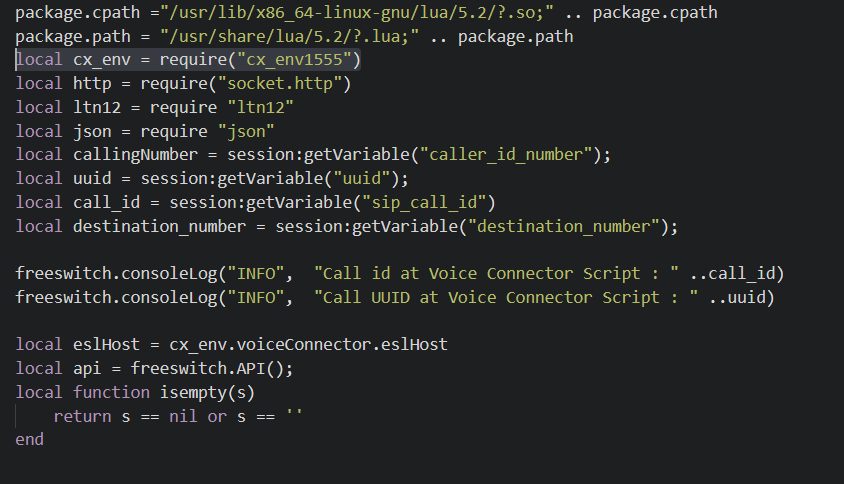
Task: Click the "ltn12" string after require
Action: [259, 107]
